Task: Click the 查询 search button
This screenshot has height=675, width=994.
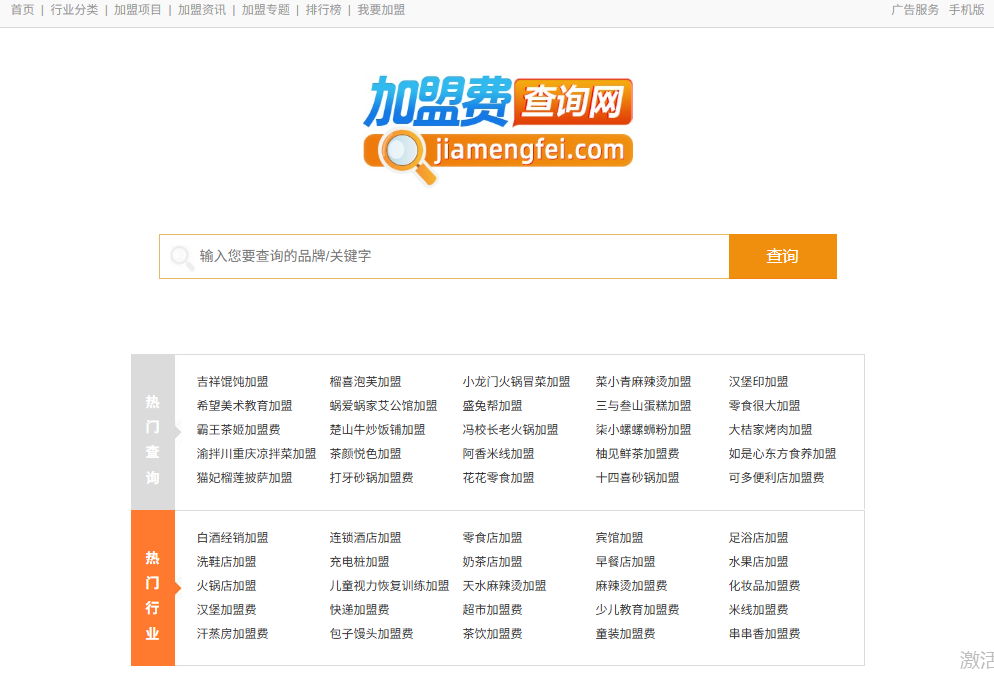Action: [x=783, y=256]
